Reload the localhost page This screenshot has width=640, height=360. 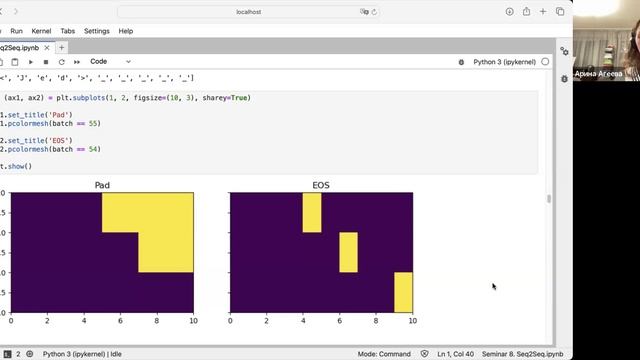[374, 12]
